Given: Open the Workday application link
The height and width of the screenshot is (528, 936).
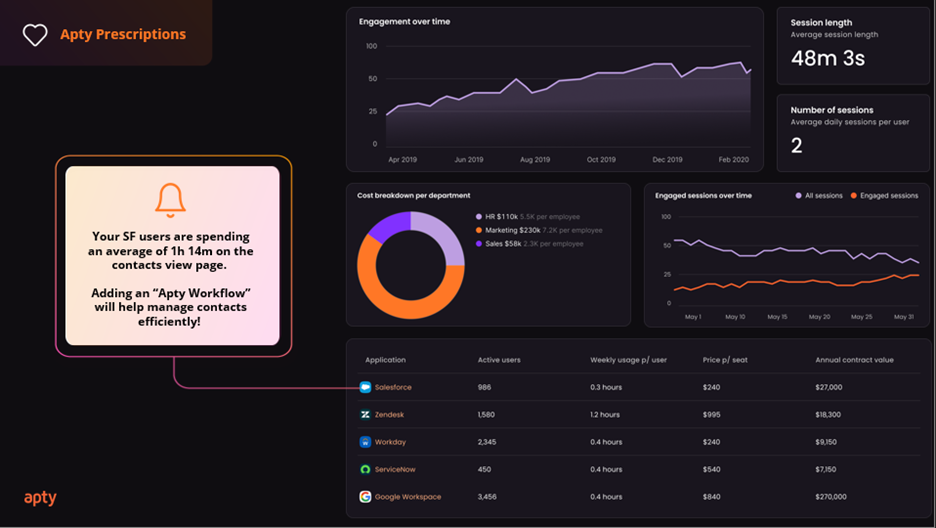Looking at the screenshot, I should tap(390, 442).
